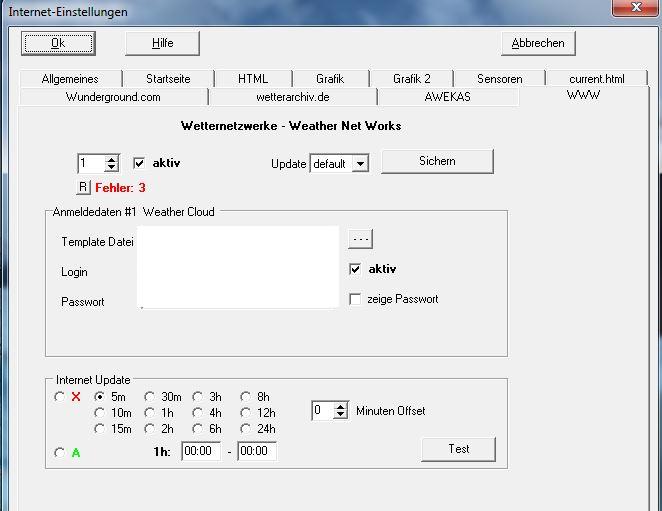Viewport: 662px width, 511px height.
Task: Choose the 24h update interval
Action: (x=246, y=429)
